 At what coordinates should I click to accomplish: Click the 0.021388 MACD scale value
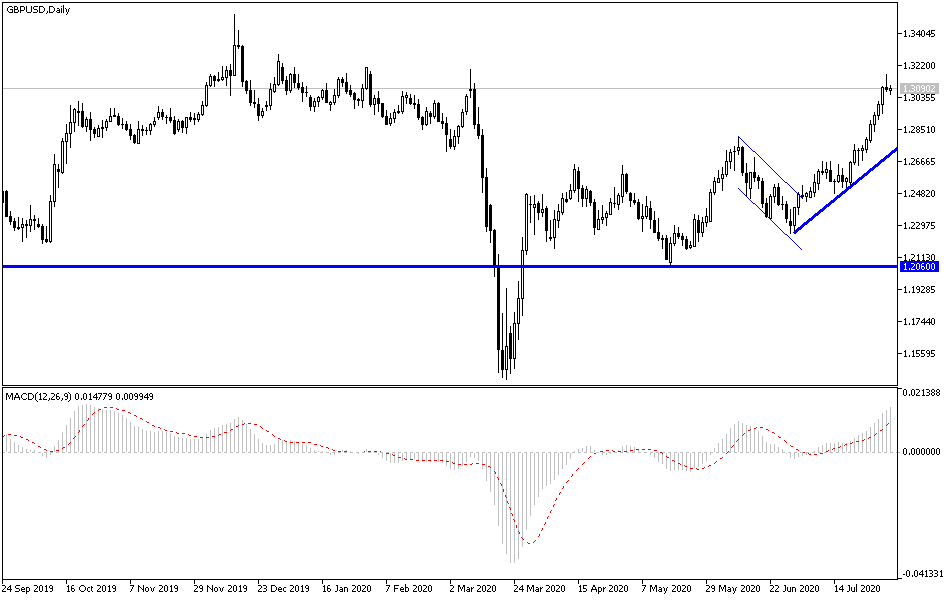(x=919, y=393)
